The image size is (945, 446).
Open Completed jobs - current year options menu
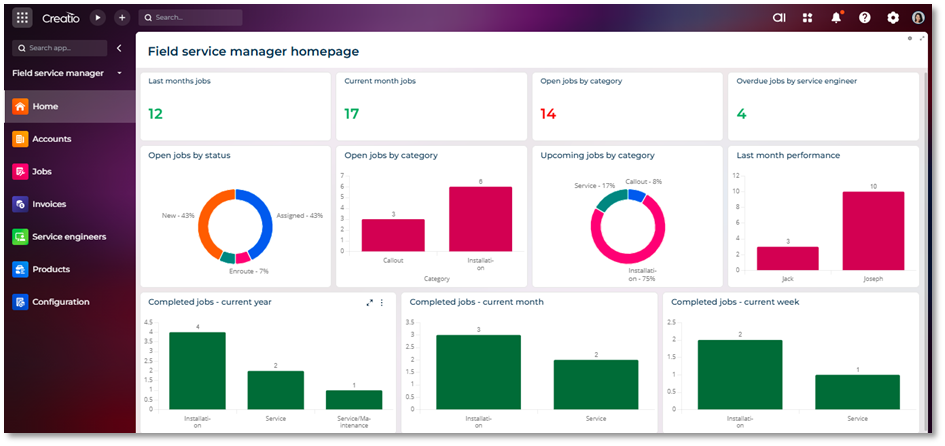point(381,302)
